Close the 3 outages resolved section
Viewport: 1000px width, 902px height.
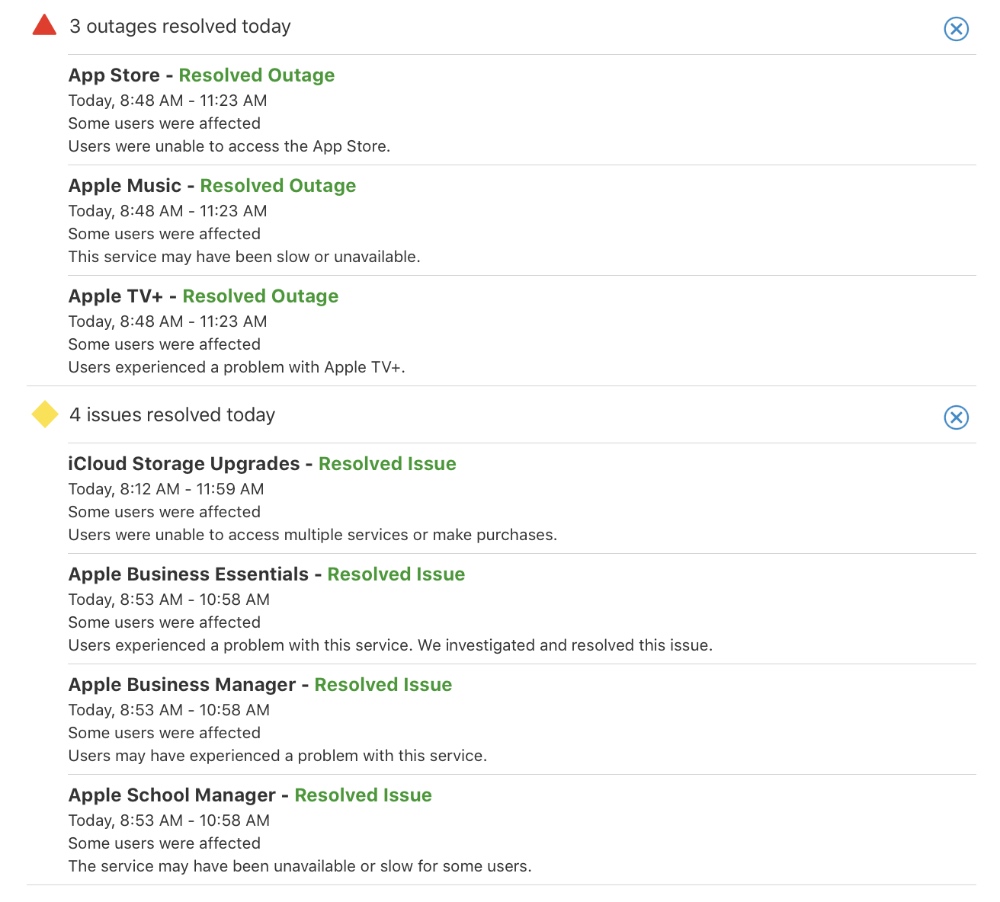[x=956, y=29]
